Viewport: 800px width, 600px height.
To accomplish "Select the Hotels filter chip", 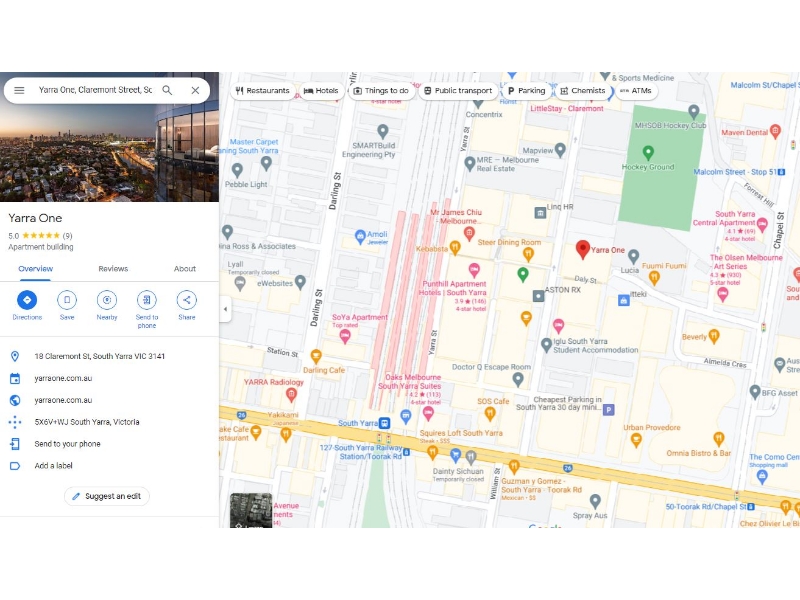I will point(321,91).
